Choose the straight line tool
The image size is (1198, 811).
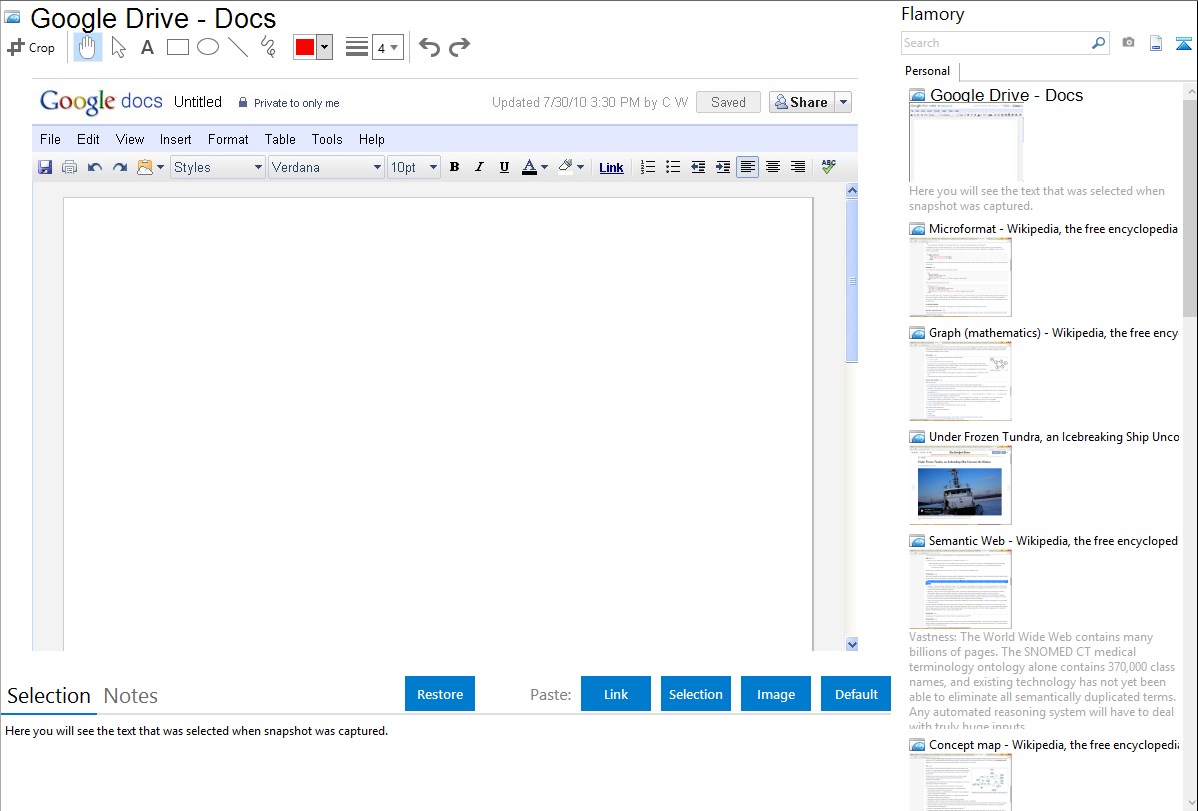click(238, 47)
